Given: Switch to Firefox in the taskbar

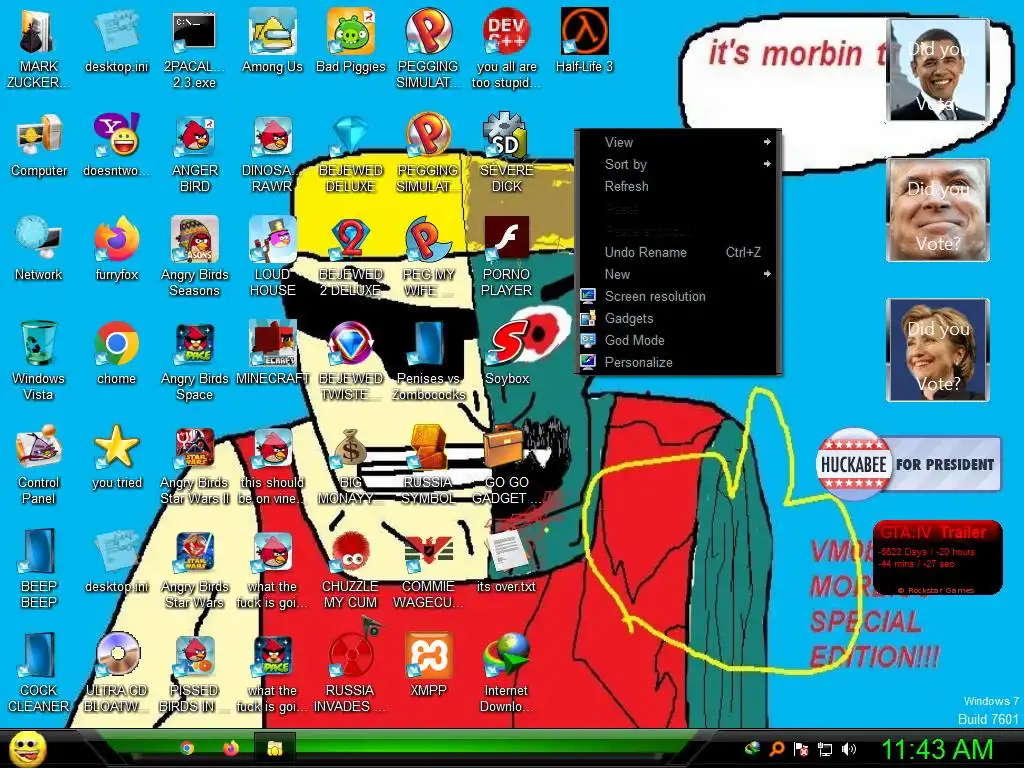Looking at the screenshot, I should click(231, 748).
